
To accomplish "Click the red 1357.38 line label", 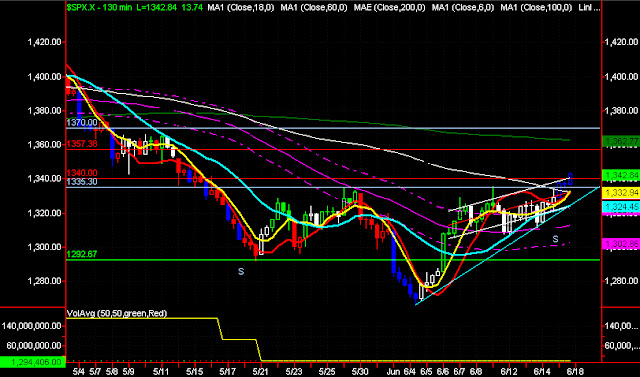I will pyautogui.click(x=82, y=144).
